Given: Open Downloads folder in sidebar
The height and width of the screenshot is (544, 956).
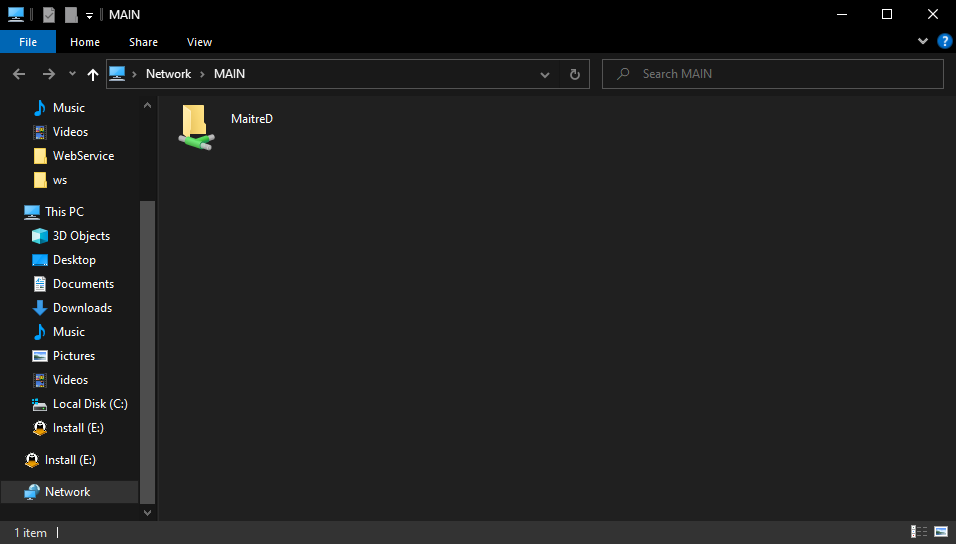Looking at the screenshot, I should click(82, 308).
